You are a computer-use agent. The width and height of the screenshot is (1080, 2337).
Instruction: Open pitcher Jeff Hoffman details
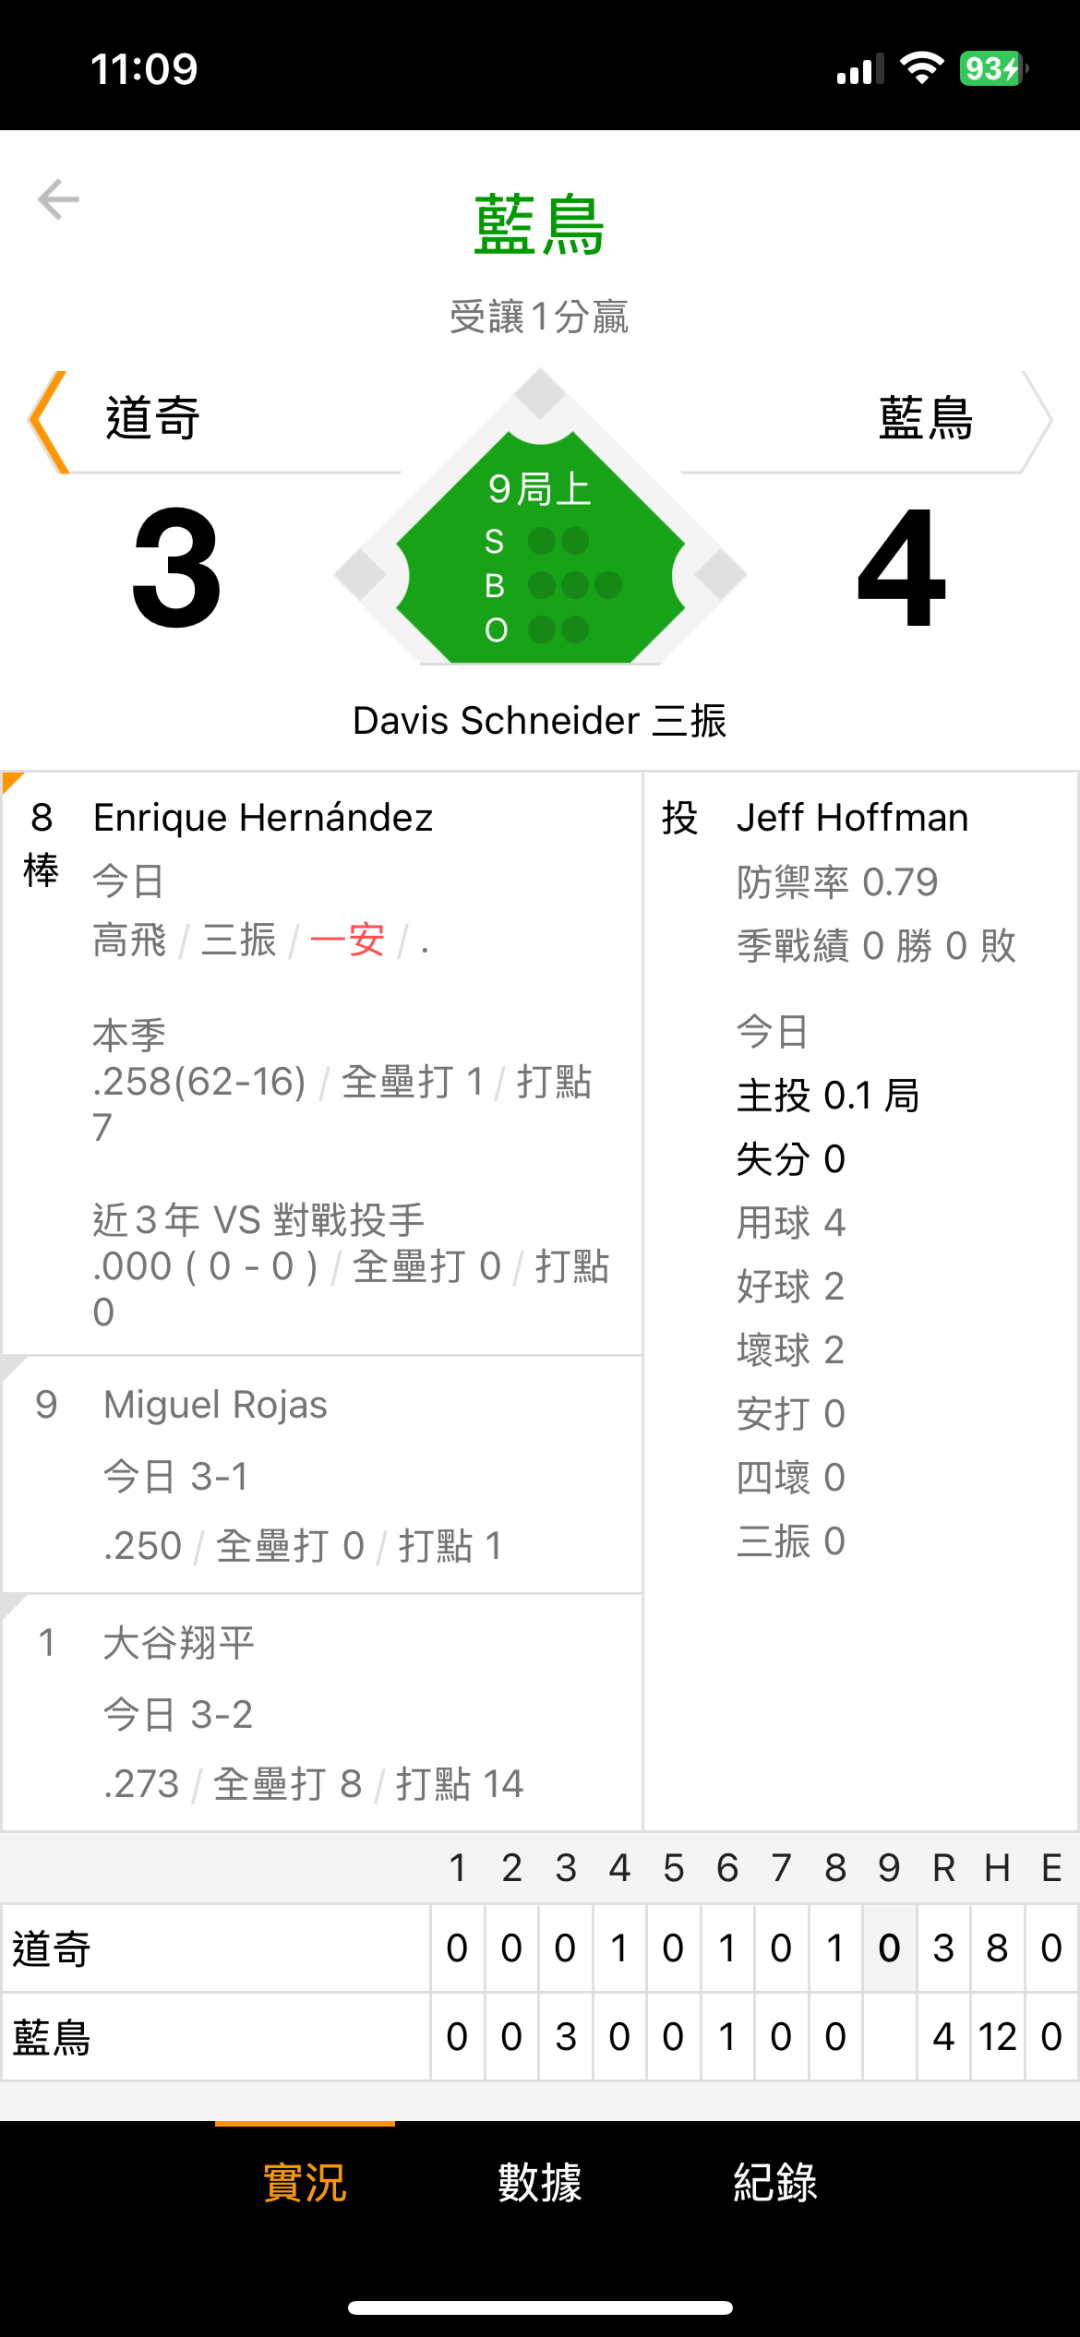[x=852, y=818]
